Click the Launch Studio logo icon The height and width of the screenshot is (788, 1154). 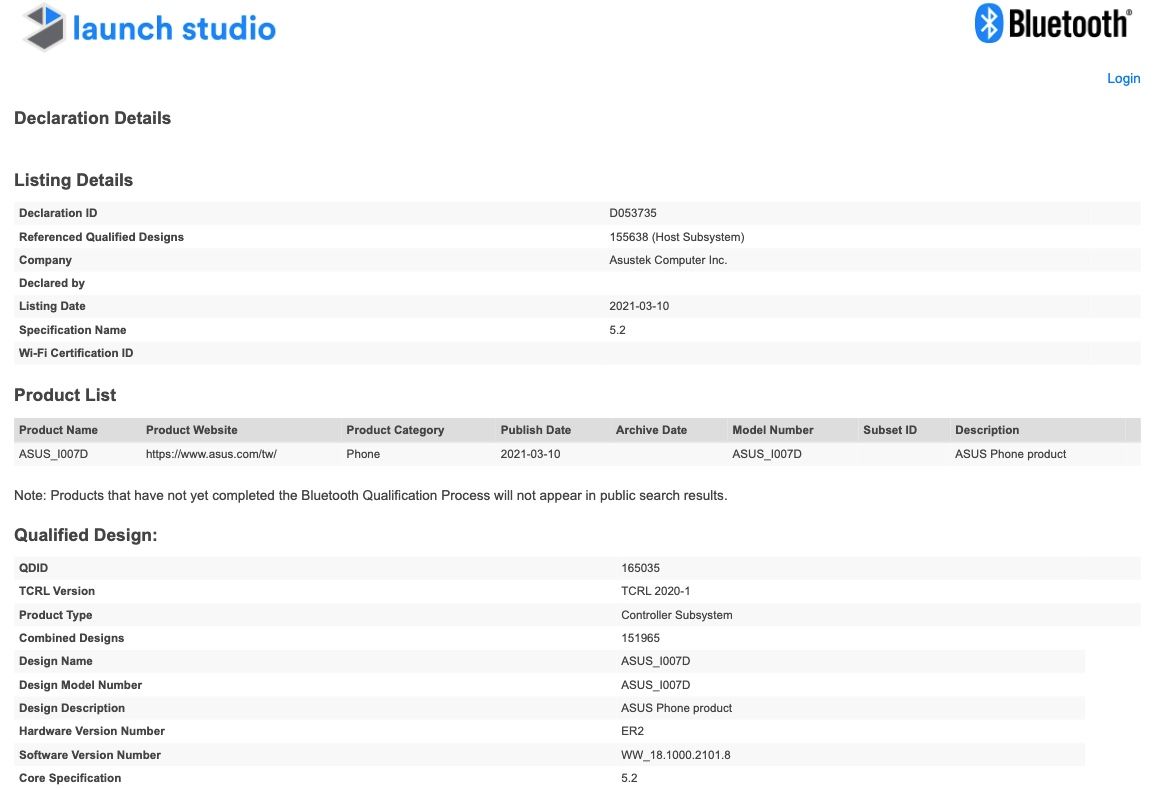(45, 27)
